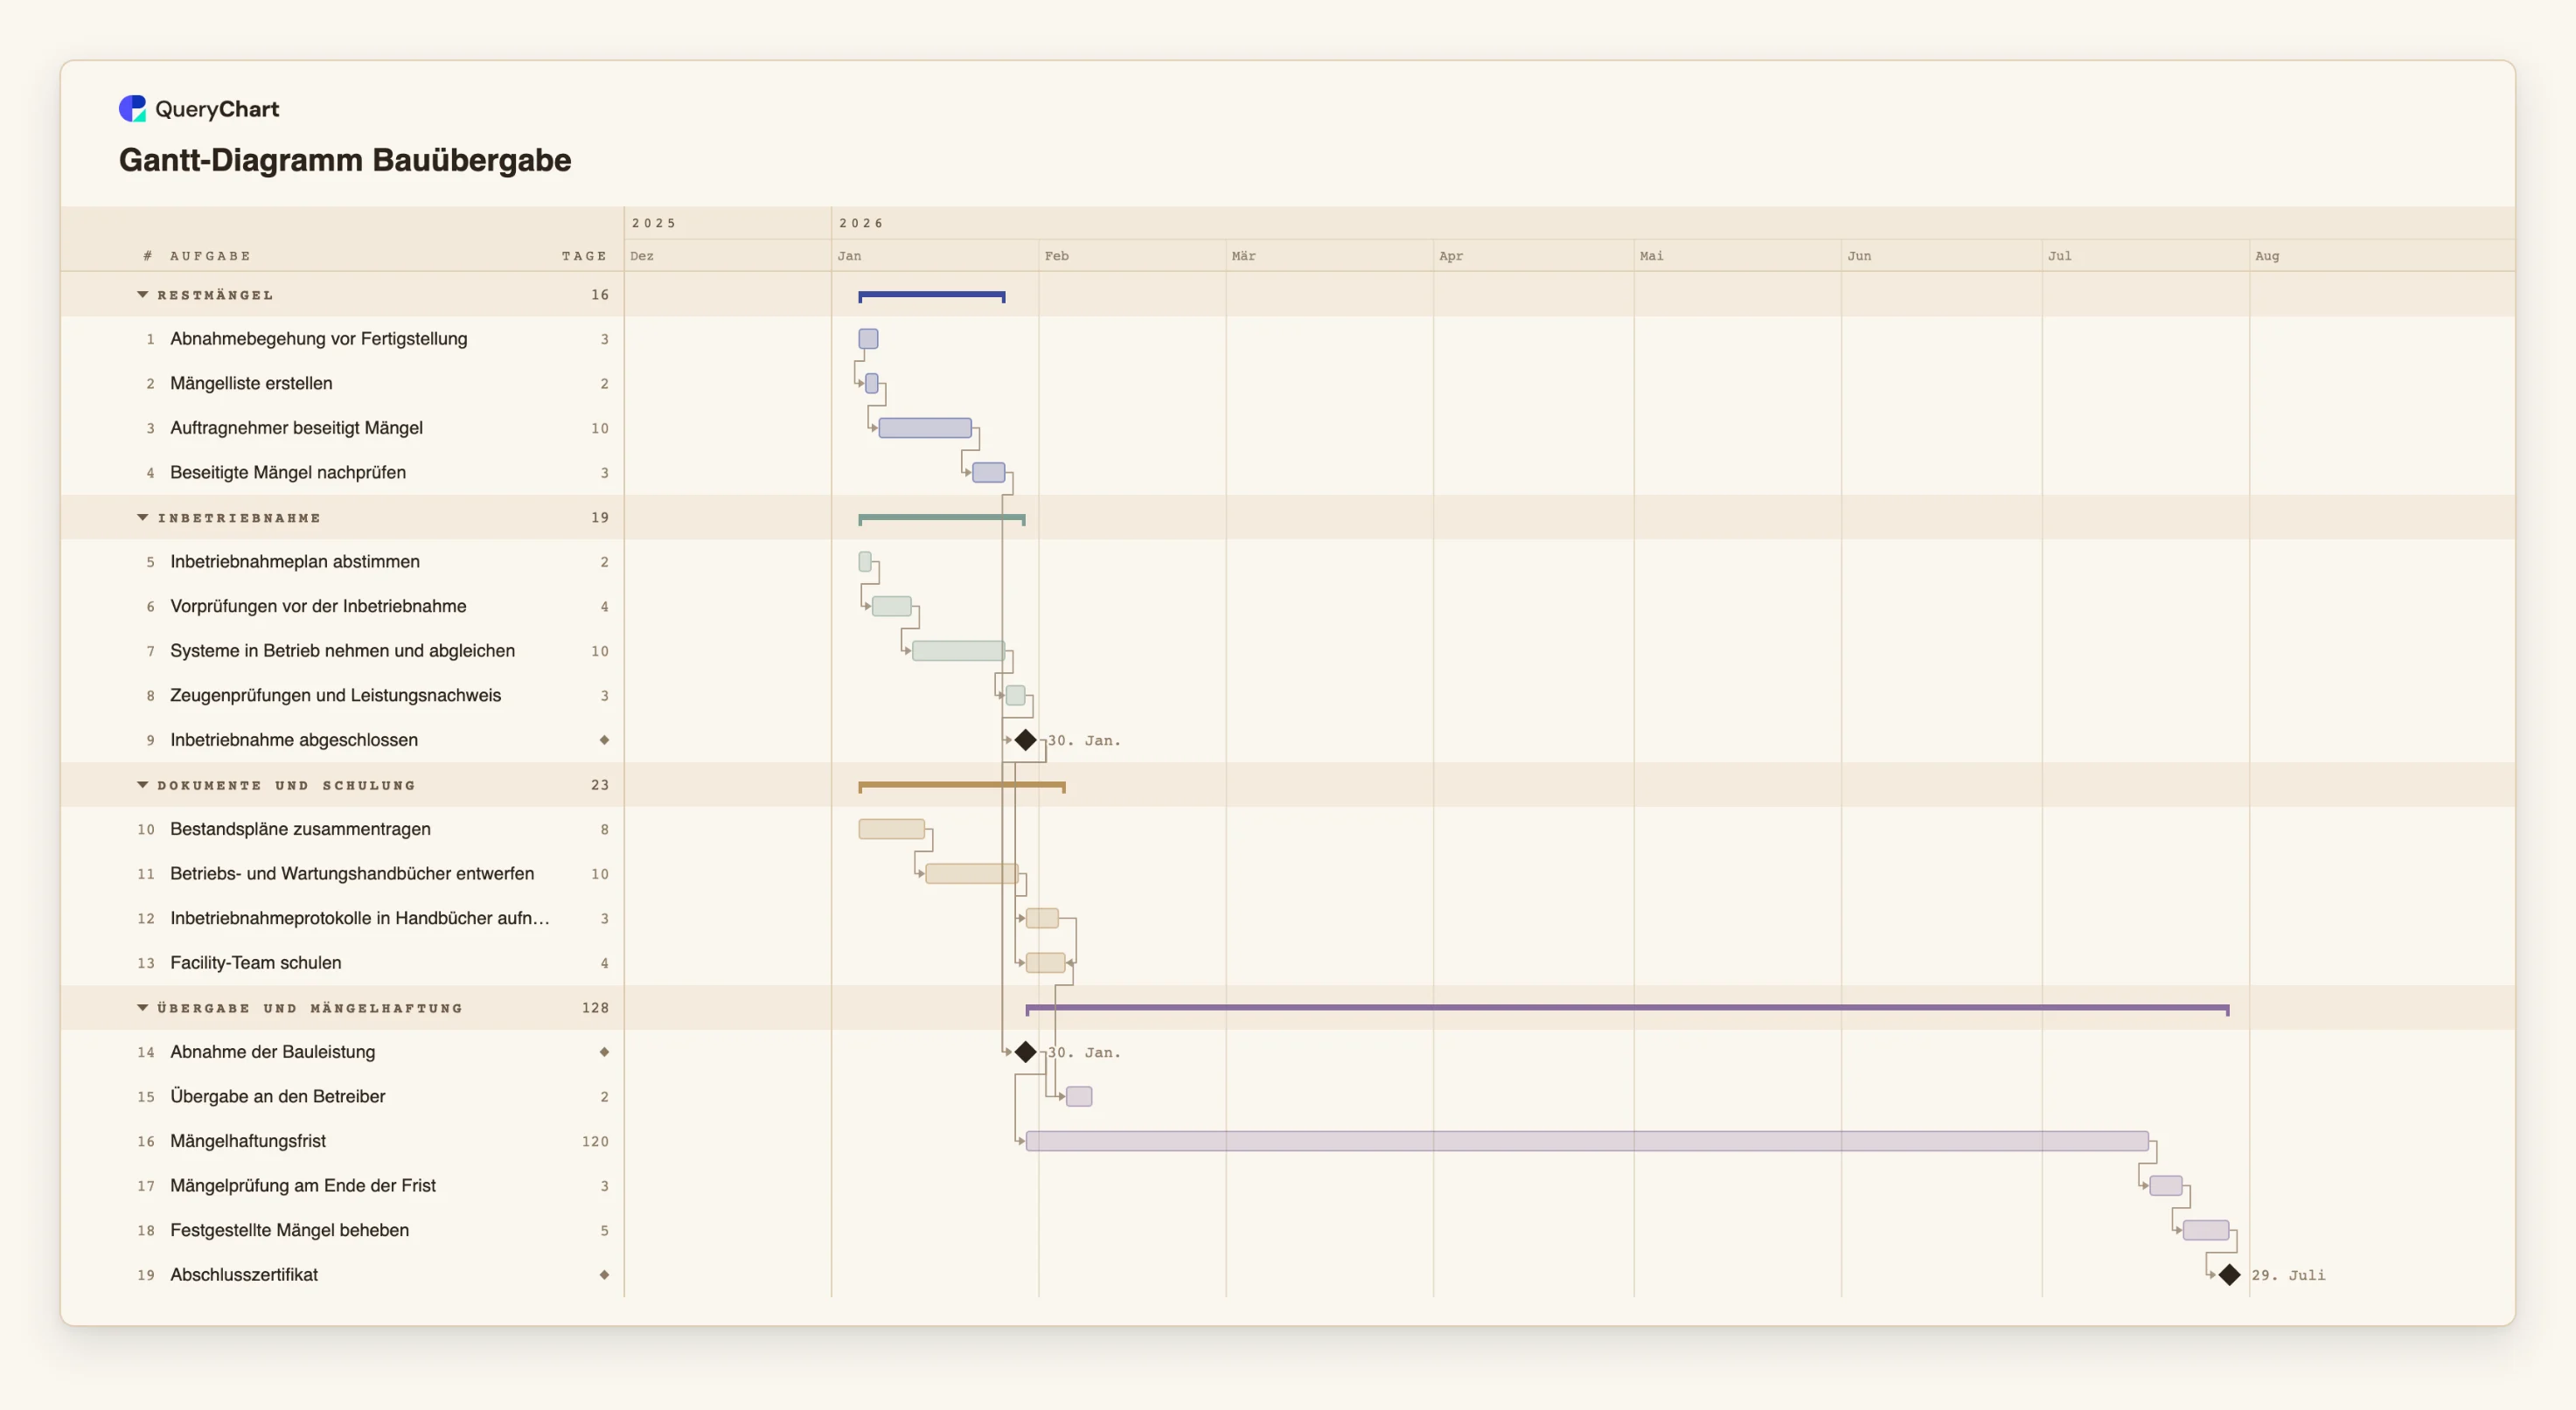Select the Abnahme der Bauleistung milestone diamond
The width and height of the screenshot is (2576, 1410).
(1025, 1052)
